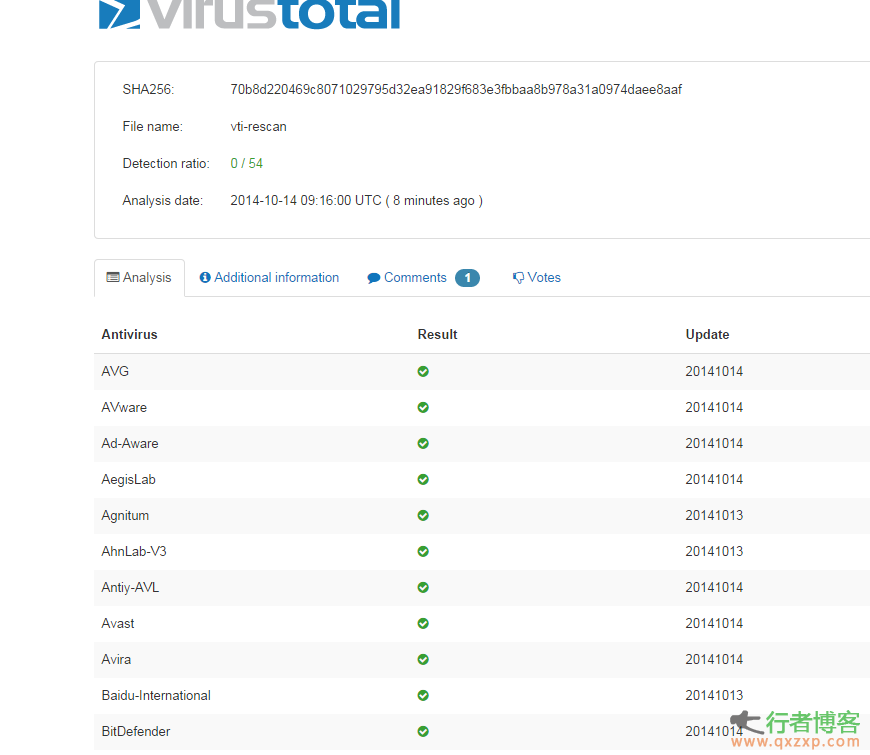
Task: Click the Comments speech bubble icon
Action: pyautogui.click(x=373, y=278)
